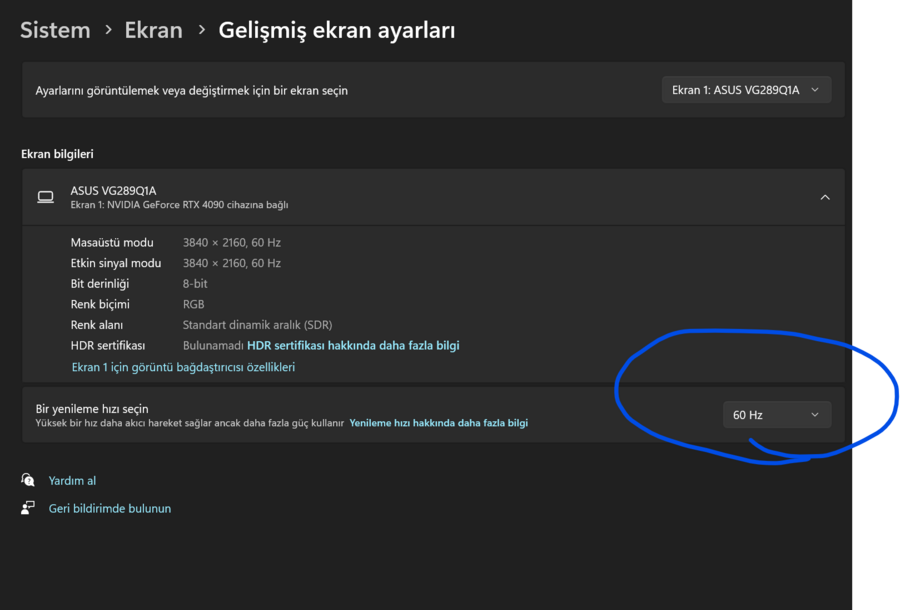
Task: Open HDR sertifikası hakkında daha fazla bilgi link
Action: 353,345
